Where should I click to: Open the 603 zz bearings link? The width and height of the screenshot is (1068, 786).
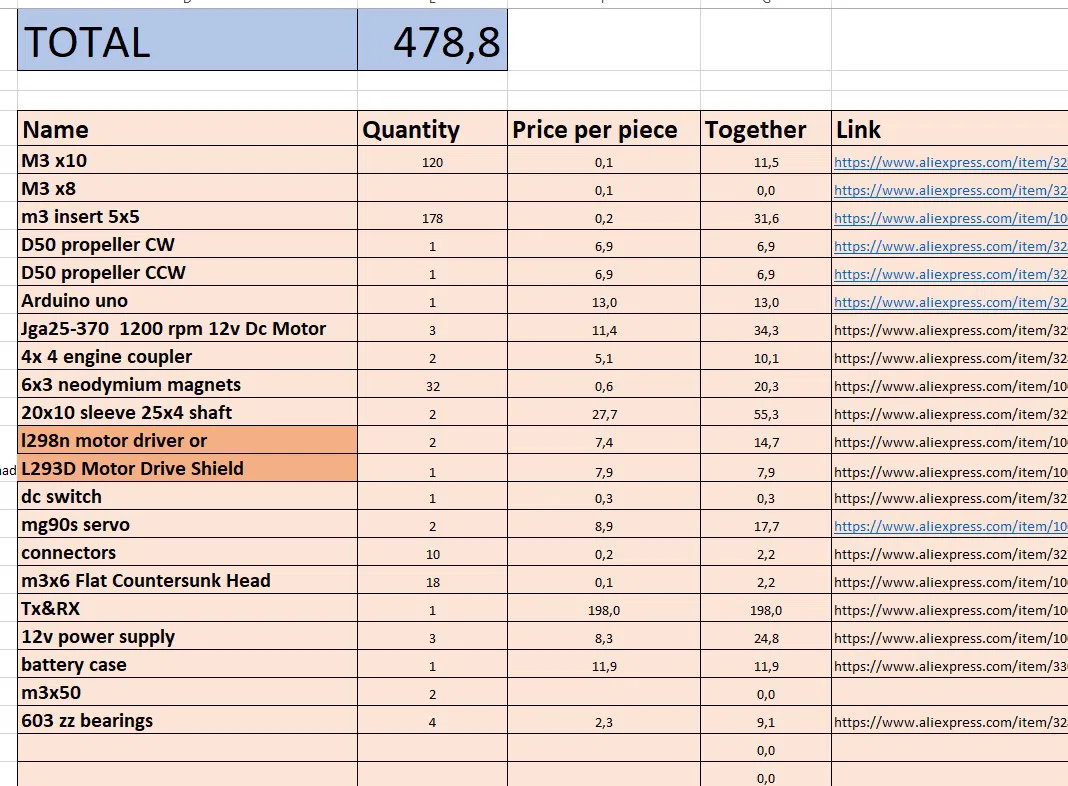[949, 722]
